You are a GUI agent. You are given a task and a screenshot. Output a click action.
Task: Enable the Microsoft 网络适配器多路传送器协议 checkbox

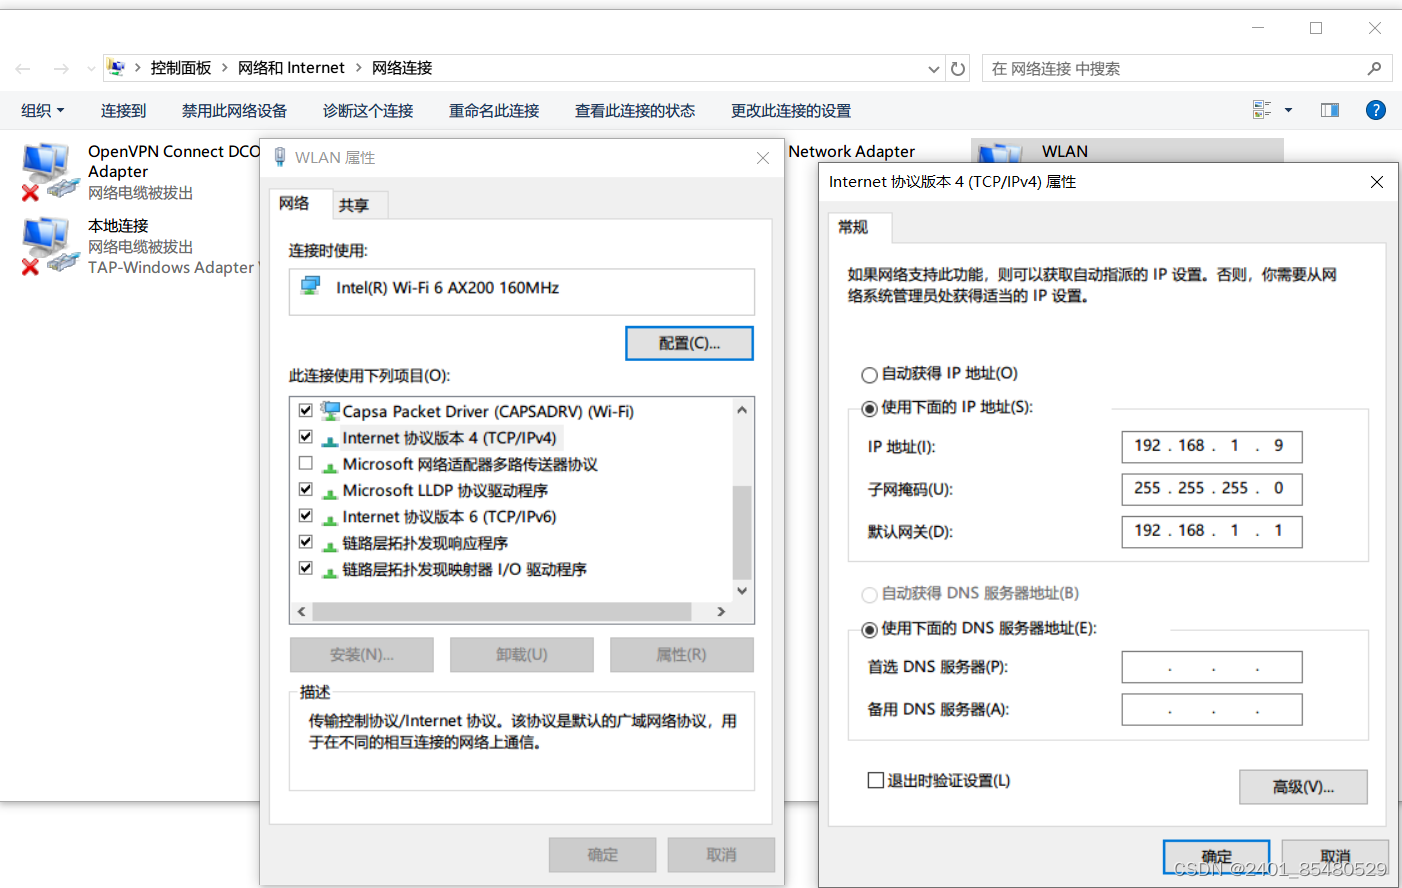[x=306, y=464]
